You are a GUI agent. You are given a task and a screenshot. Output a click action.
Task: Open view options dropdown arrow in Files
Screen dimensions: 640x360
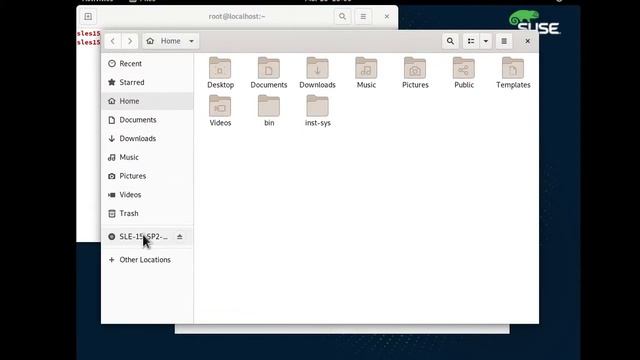[x=486, y=41]
